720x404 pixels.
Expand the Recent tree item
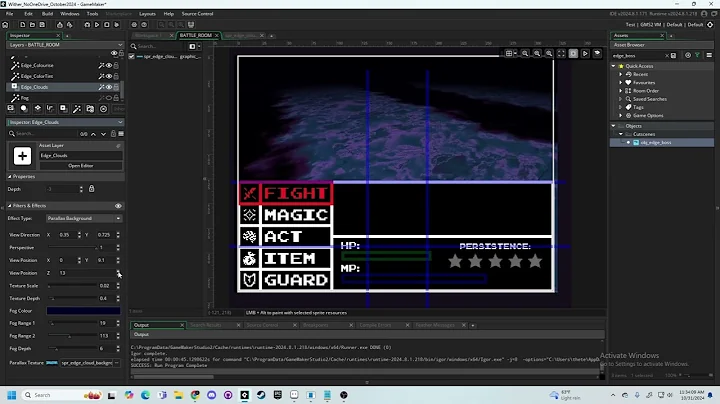(621, 74)
